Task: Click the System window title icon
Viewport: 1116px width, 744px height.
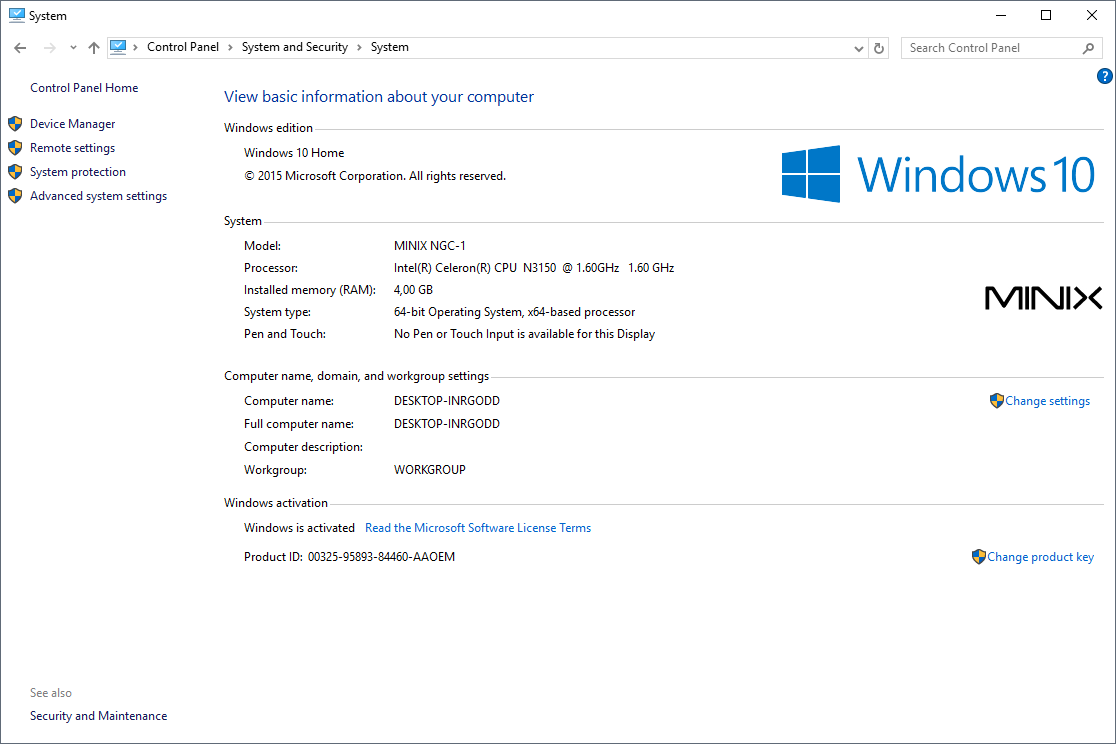Action: click(16, 15)
